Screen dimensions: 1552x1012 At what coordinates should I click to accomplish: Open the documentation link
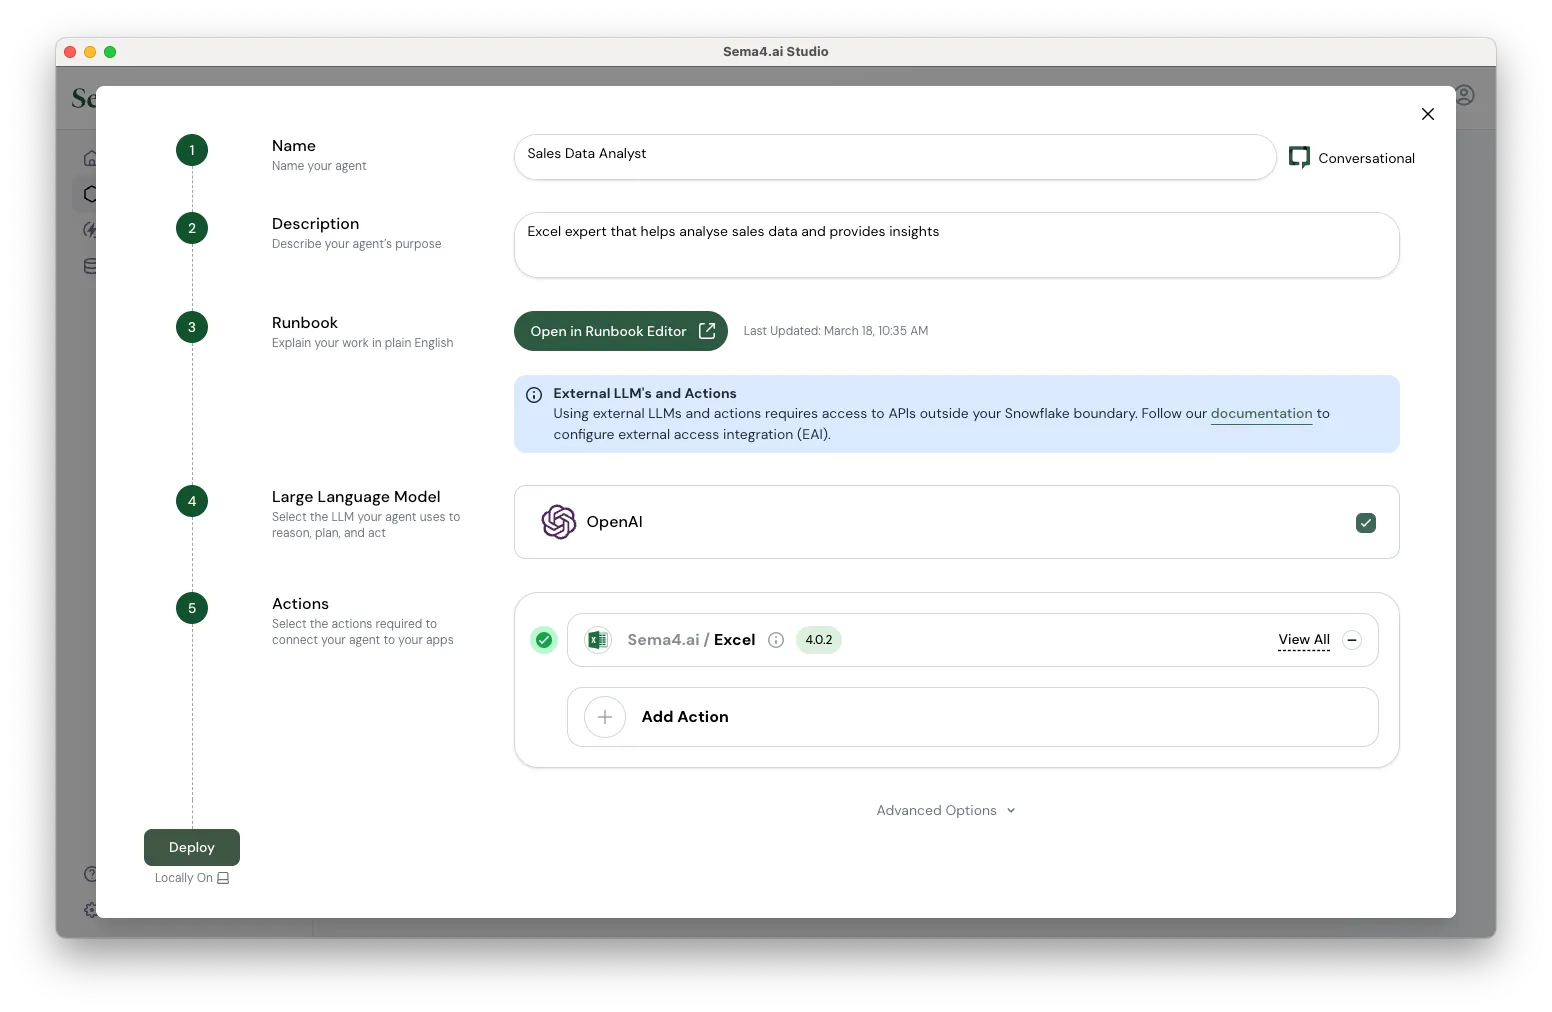coord(1261,414)
